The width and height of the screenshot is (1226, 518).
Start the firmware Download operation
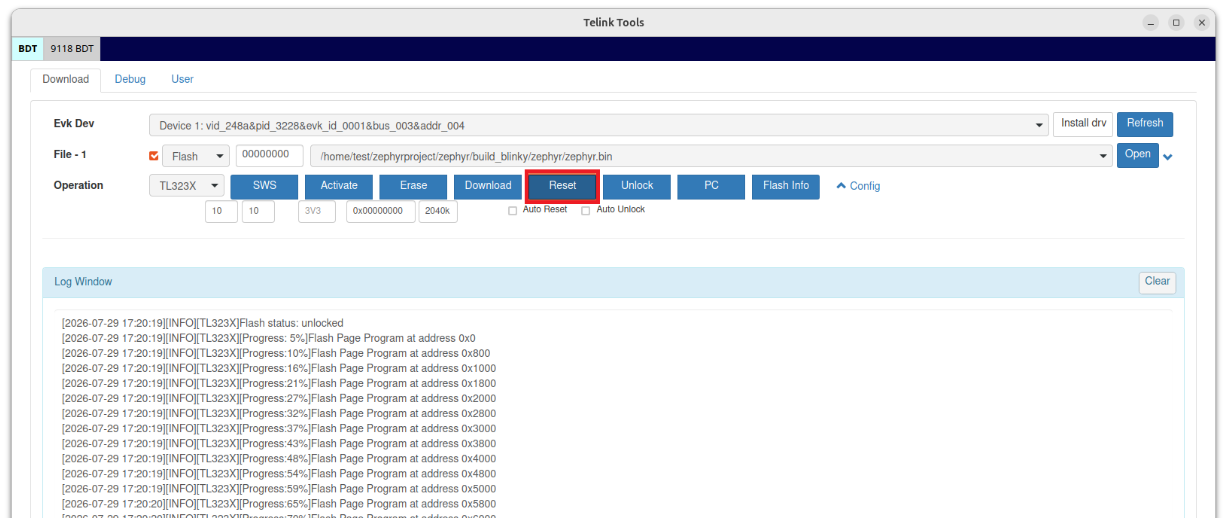click(488, 186)
